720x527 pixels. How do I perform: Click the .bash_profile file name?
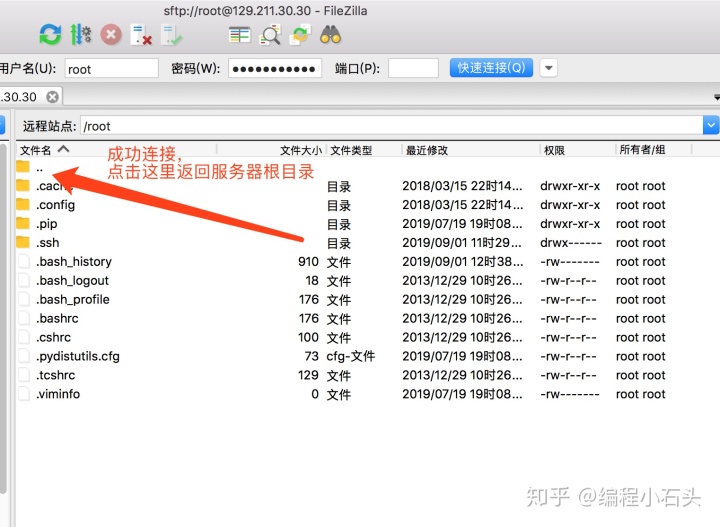73,299
